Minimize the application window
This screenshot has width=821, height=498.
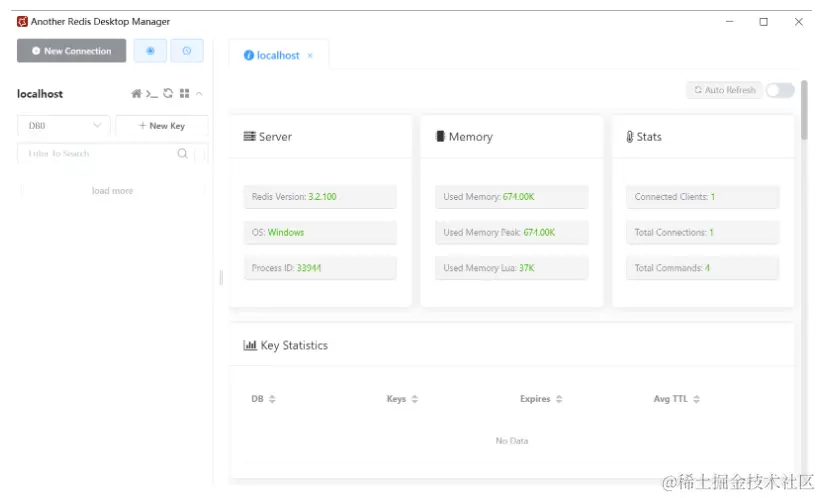(x=729, y=21)
